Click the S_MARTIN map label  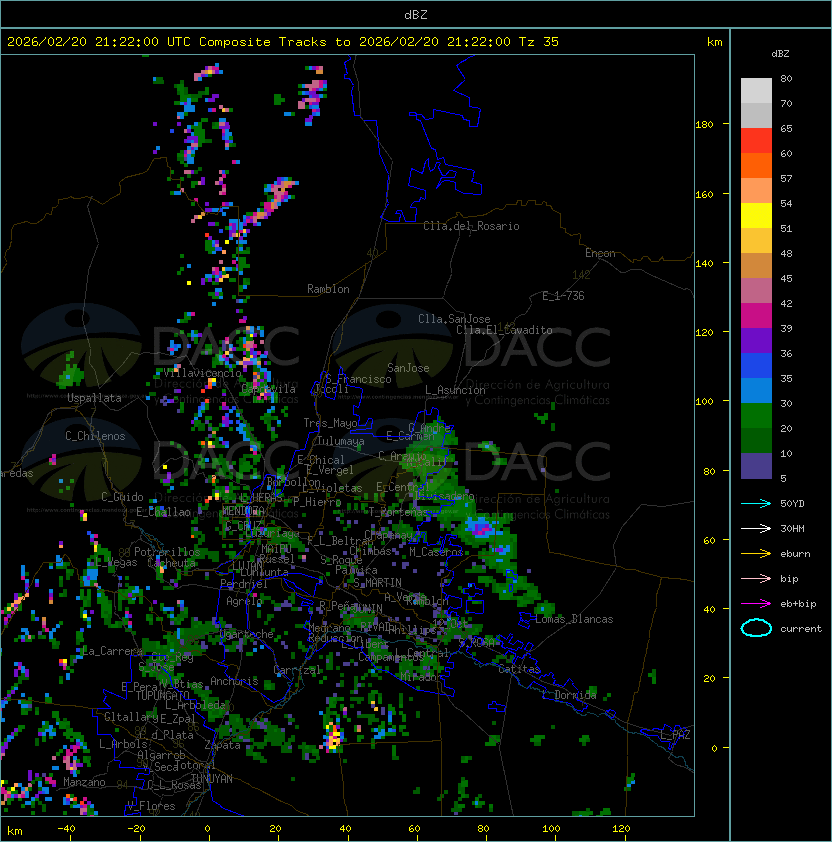(x=377, y=583)
